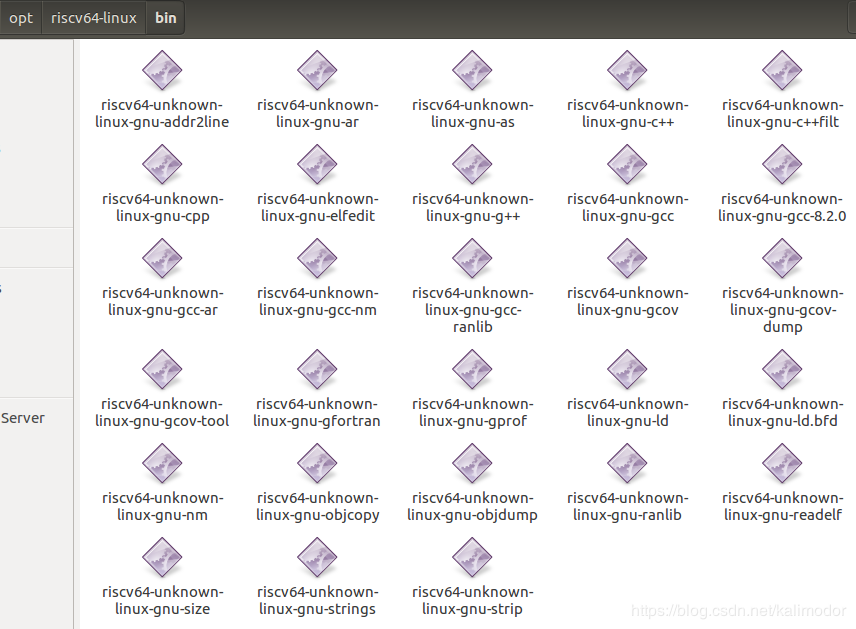Viewport: 856px width, 629px height.
Task: Click the file name label ending in gnu-readelf
Action: 782,507
